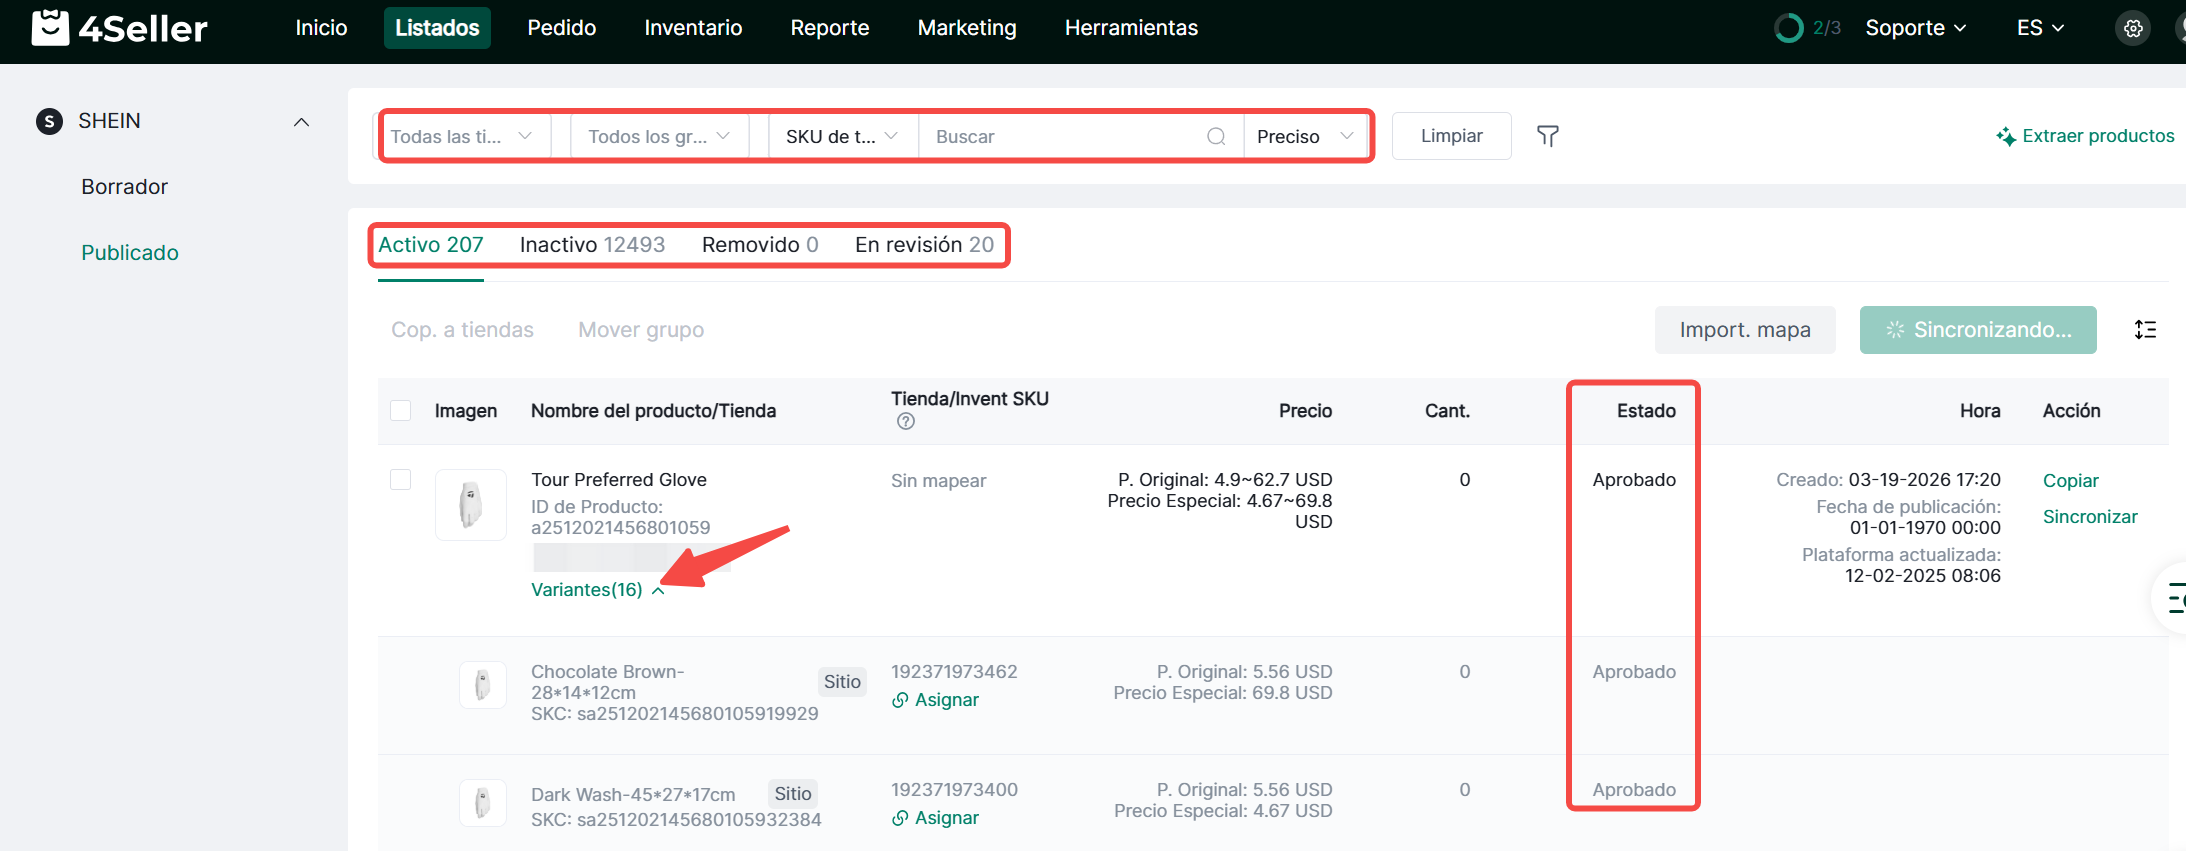Open the Preciso match type dropdown
This screenshot has height=851, width=2186.
(x=1304, y=137)
